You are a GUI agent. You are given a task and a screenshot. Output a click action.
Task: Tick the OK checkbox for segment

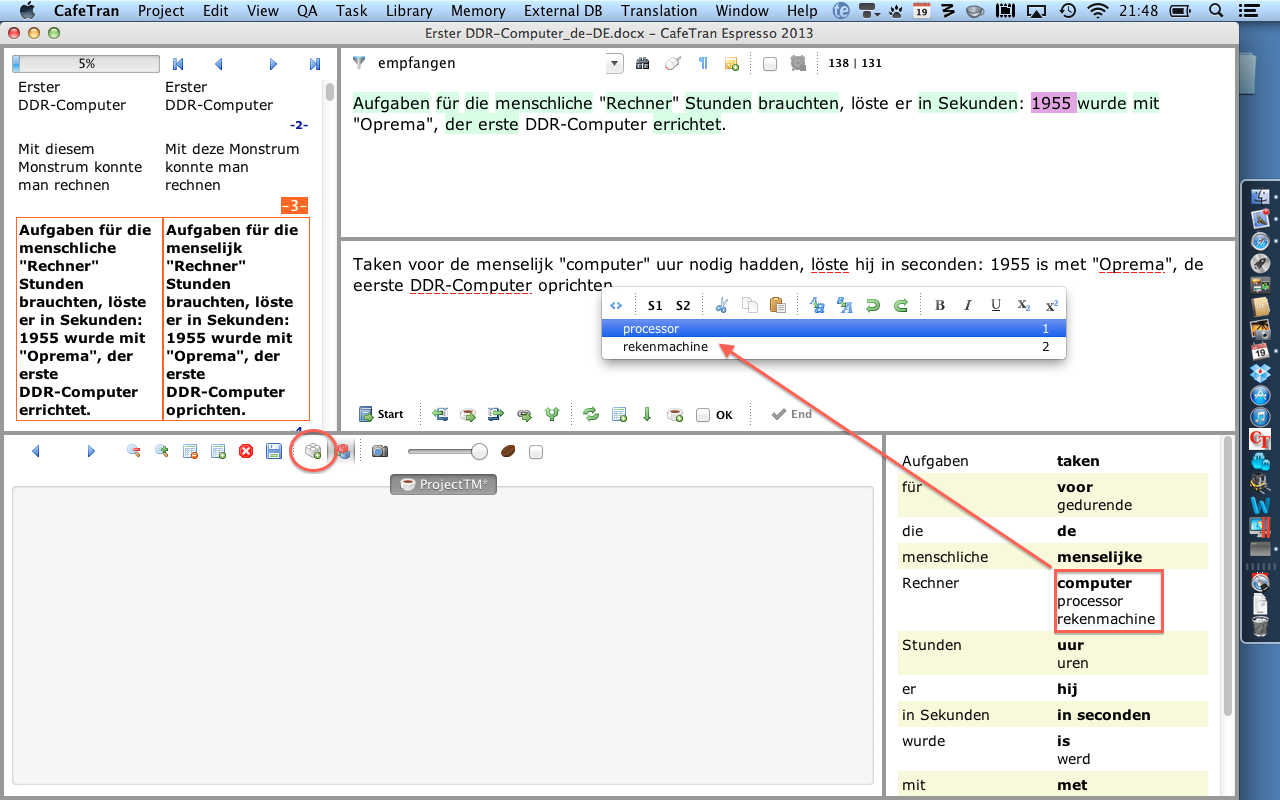[x=703, y=415]
